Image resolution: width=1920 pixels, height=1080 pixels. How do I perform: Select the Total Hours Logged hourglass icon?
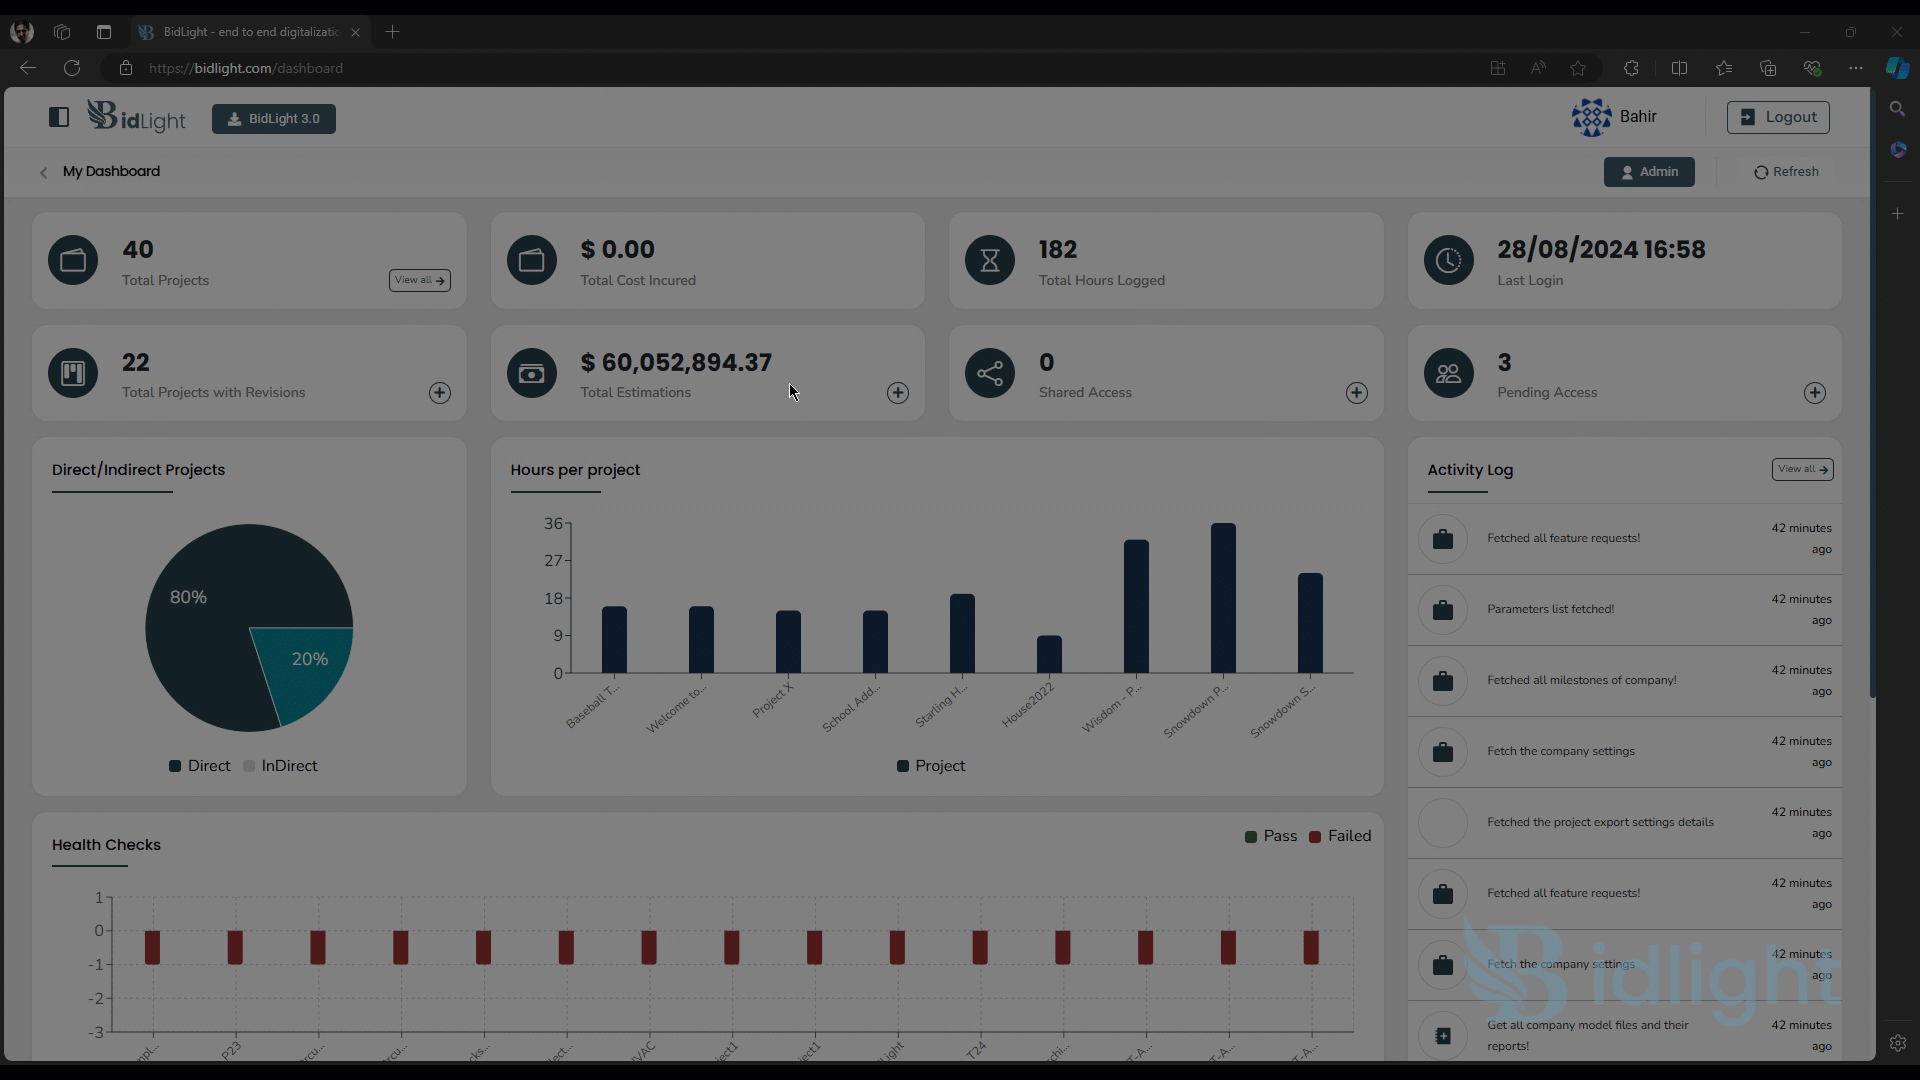coord(990,260)
